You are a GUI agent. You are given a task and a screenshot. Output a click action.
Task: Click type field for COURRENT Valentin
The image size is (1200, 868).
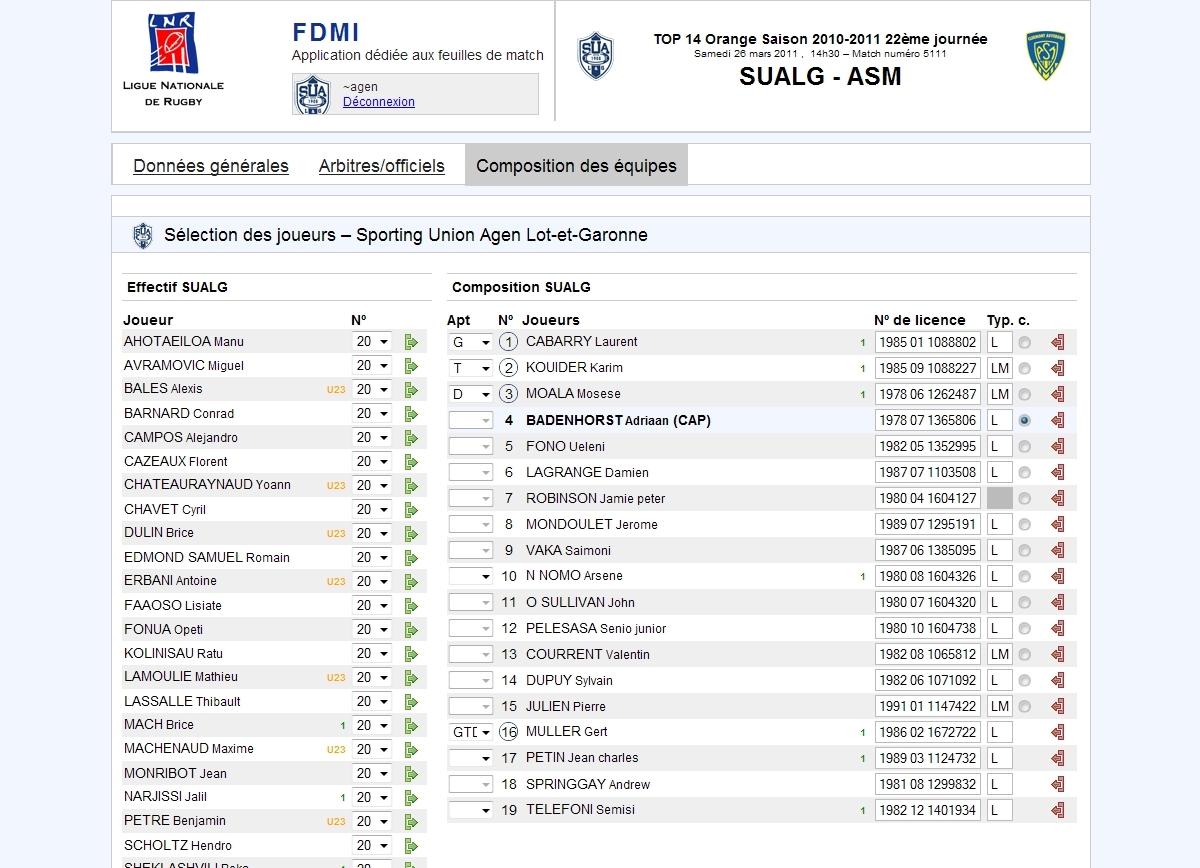[999, 654]
